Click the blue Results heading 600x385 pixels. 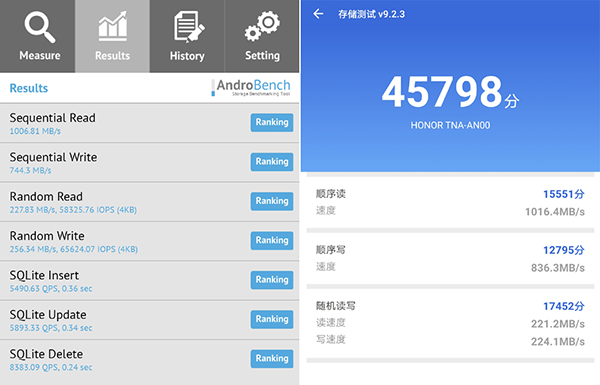tap(29, 88)
